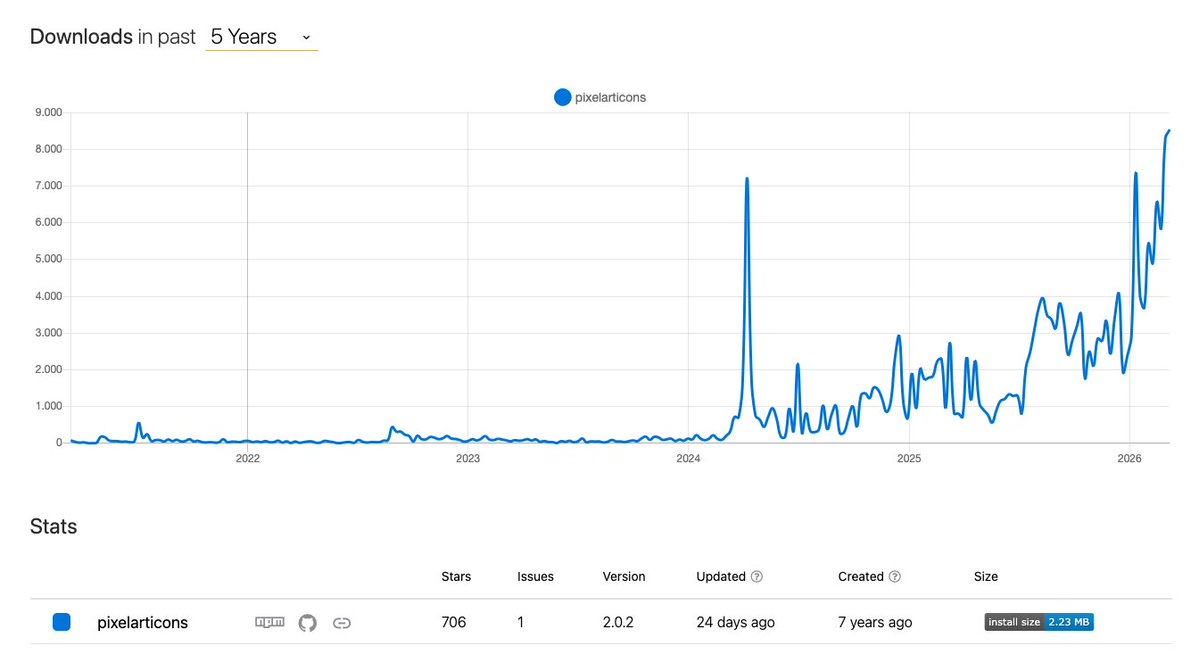Click the 706 stars value

point(453,622)
